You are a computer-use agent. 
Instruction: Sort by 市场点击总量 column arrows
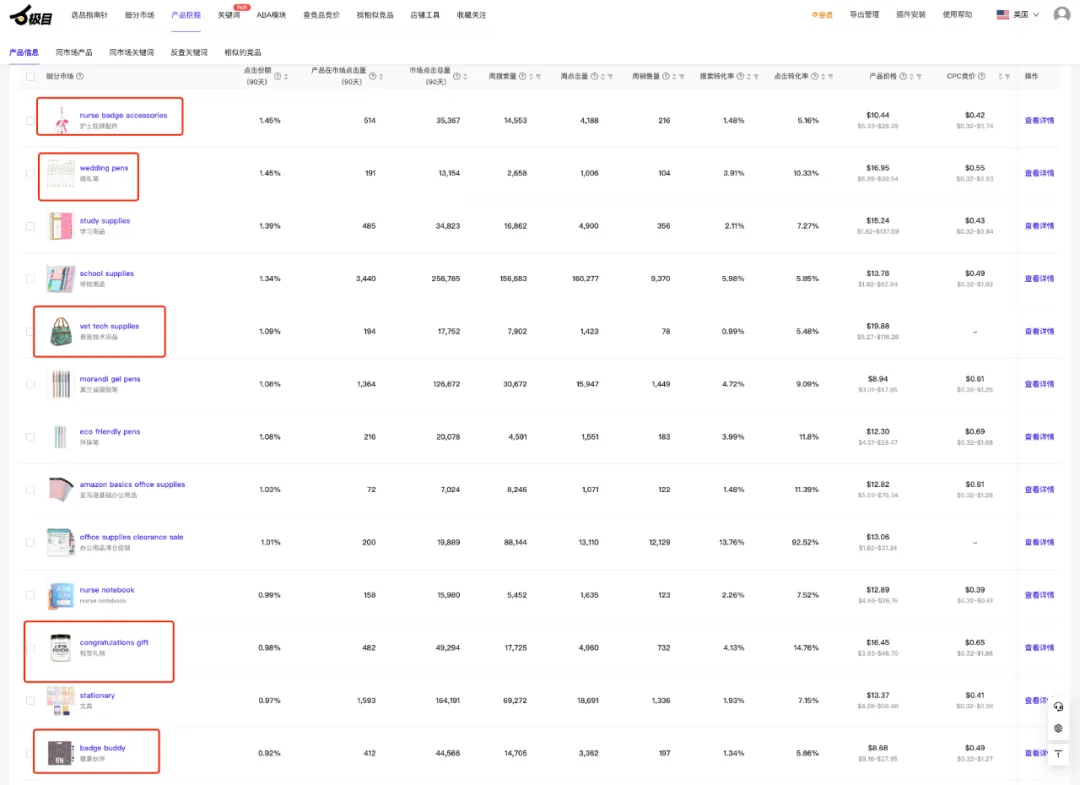pos(465,76)
